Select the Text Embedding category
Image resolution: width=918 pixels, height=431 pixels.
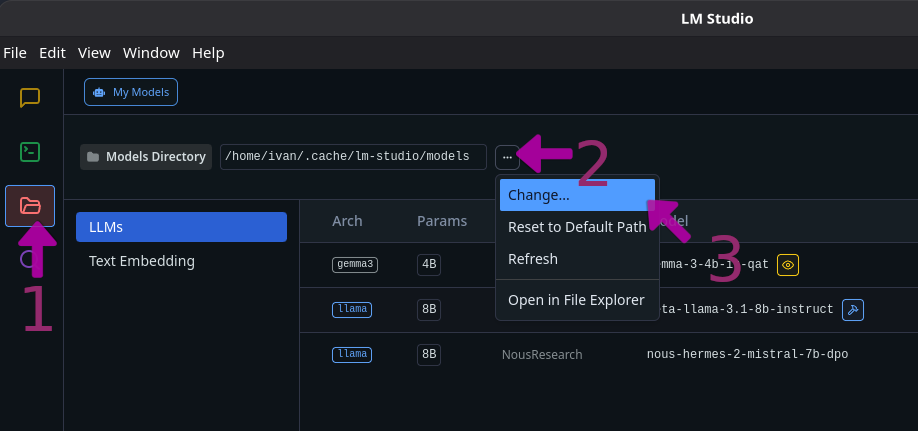pos(181,261)
